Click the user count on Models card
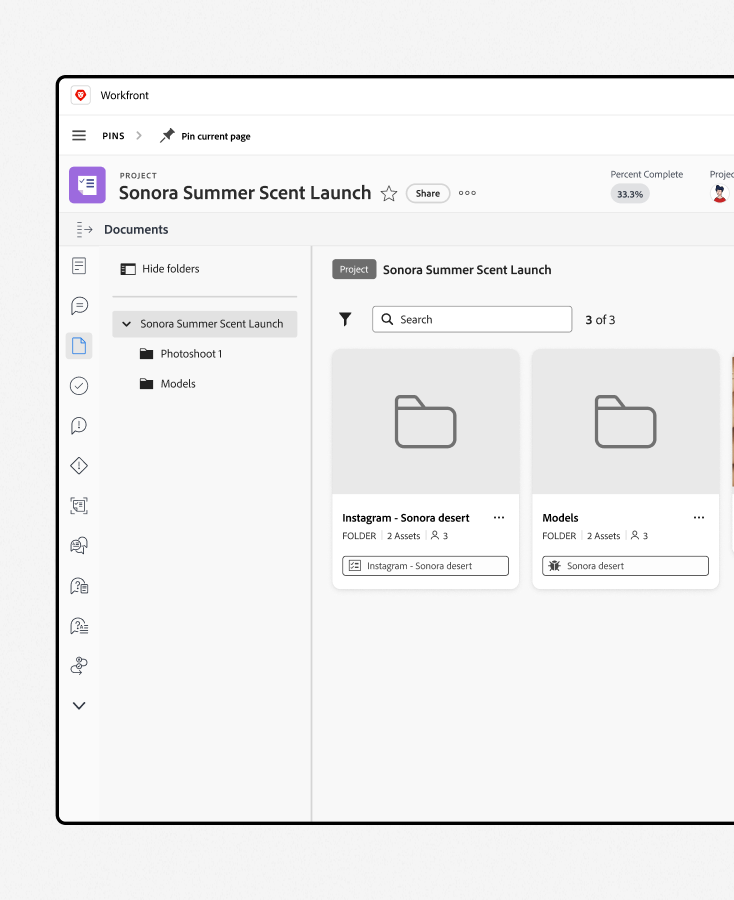 click(x=639, y=536)
